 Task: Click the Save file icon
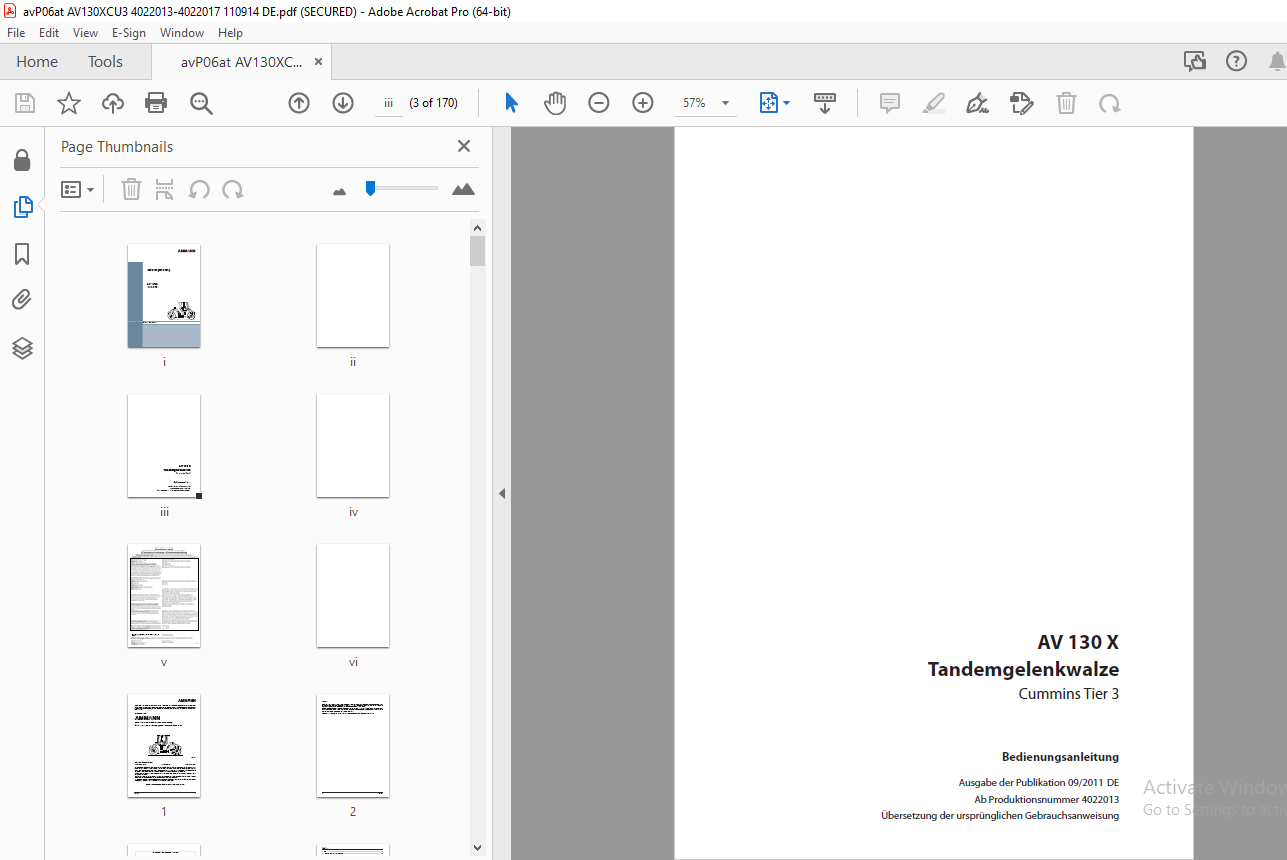click(x=25, y=103)
